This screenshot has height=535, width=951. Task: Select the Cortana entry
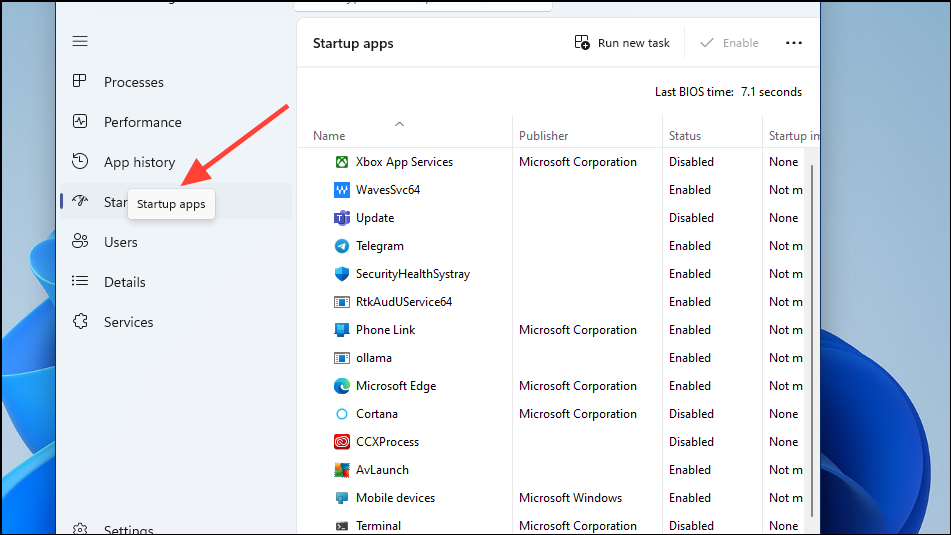tap(377, 414)
